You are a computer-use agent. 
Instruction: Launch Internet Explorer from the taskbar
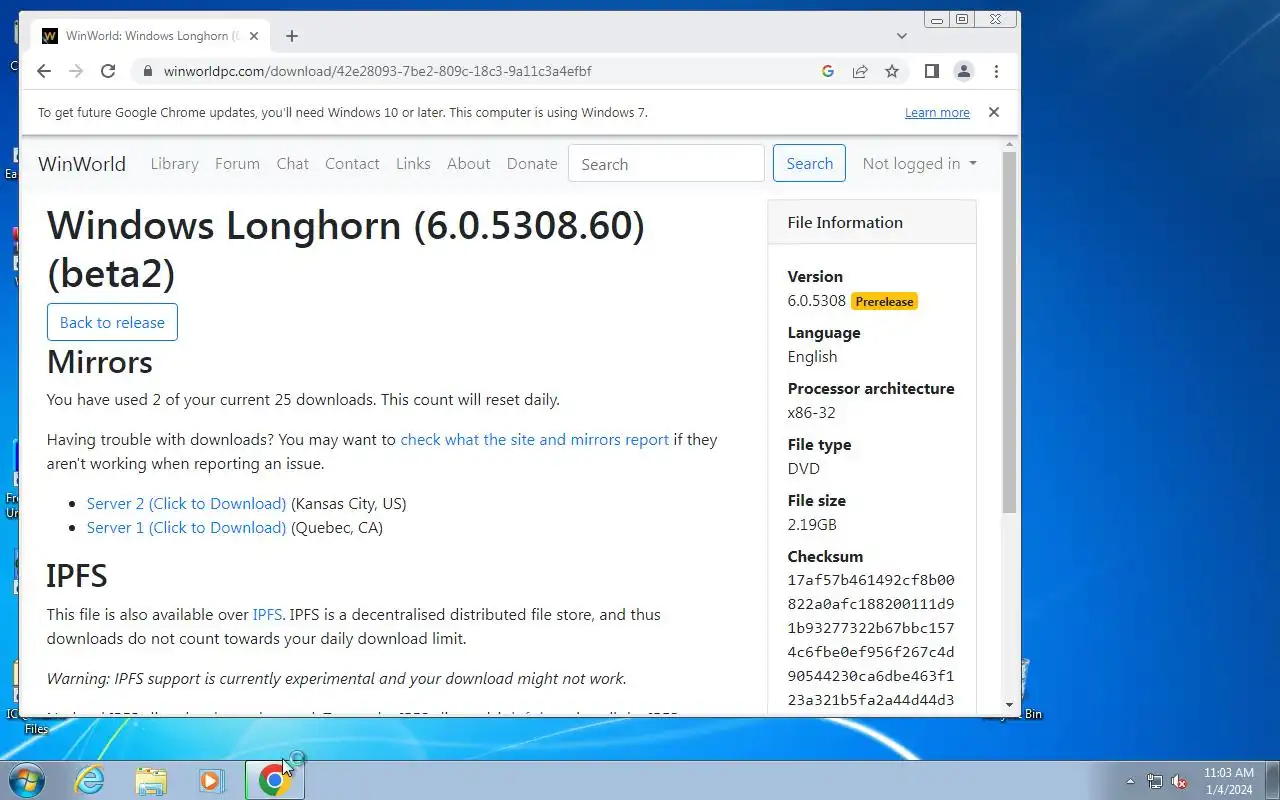tap(90, 780)
